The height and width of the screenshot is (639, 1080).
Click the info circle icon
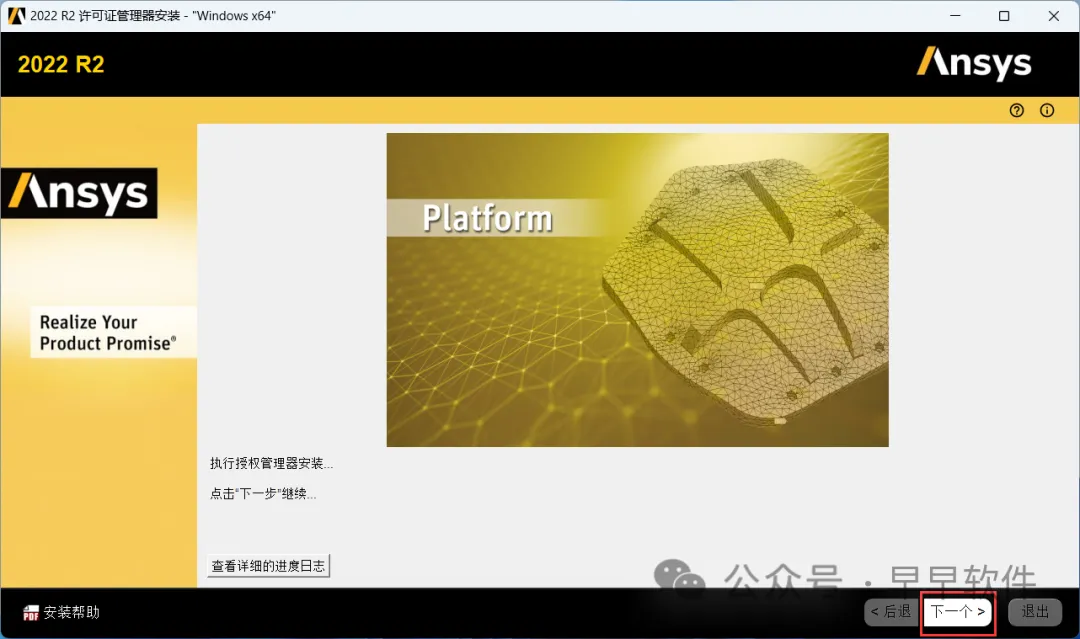pyautogui.click(x=1046, y=110)
